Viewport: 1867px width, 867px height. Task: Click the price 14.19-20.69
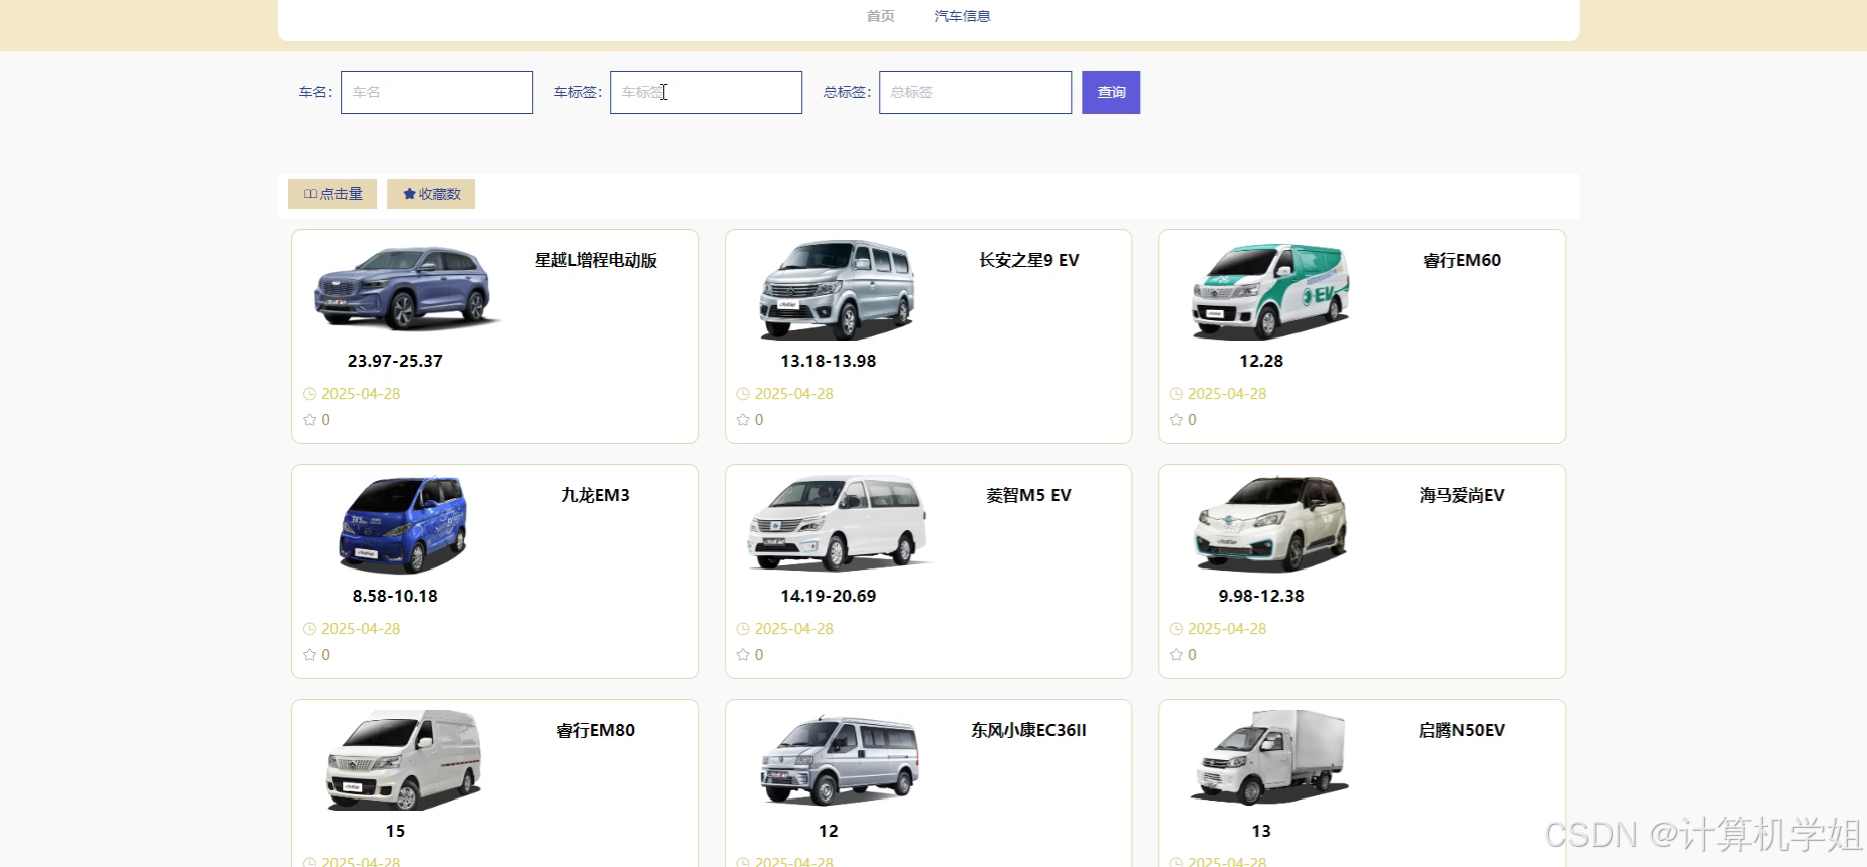point(828,596)
